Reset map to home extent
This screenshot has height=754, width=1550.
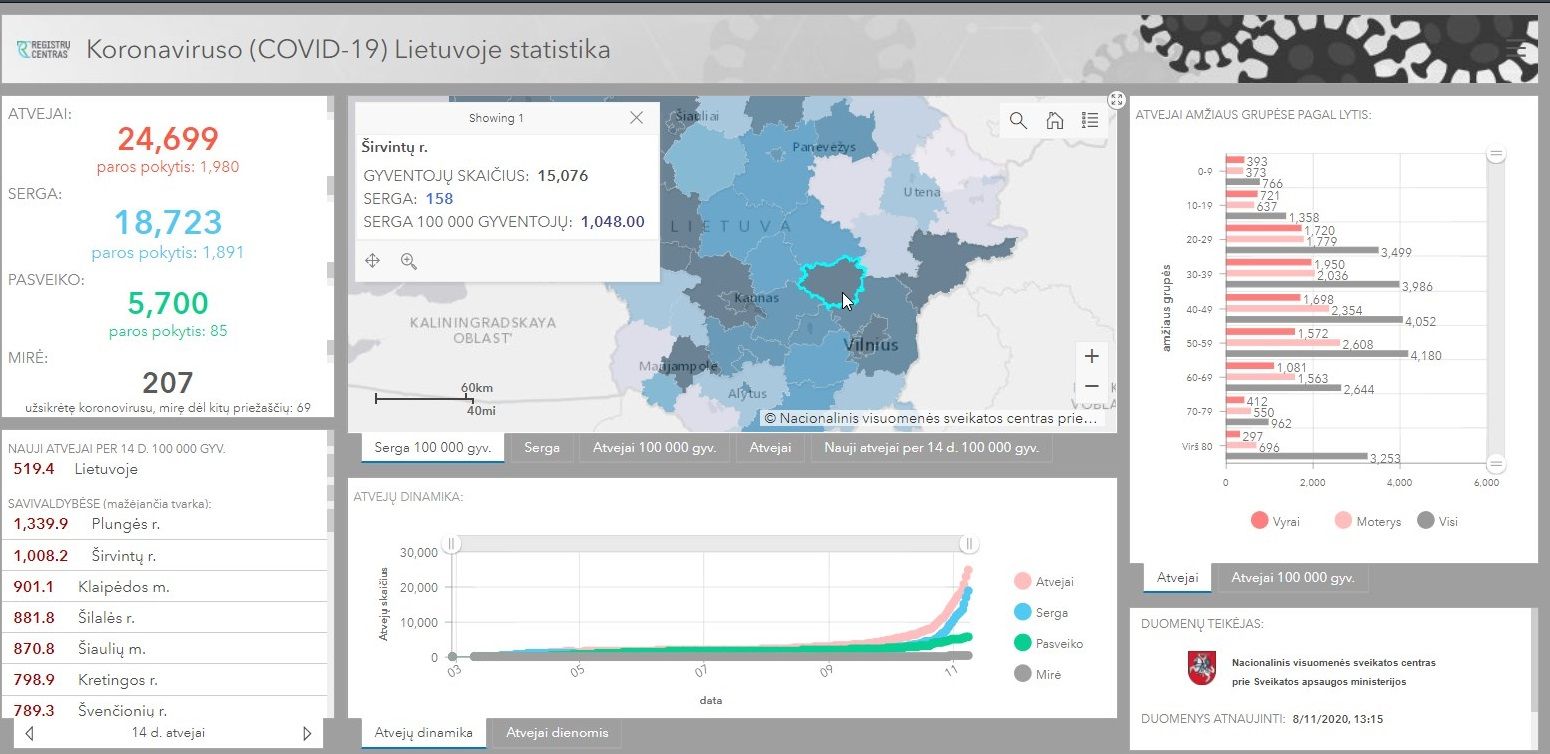coord(1054,121)
